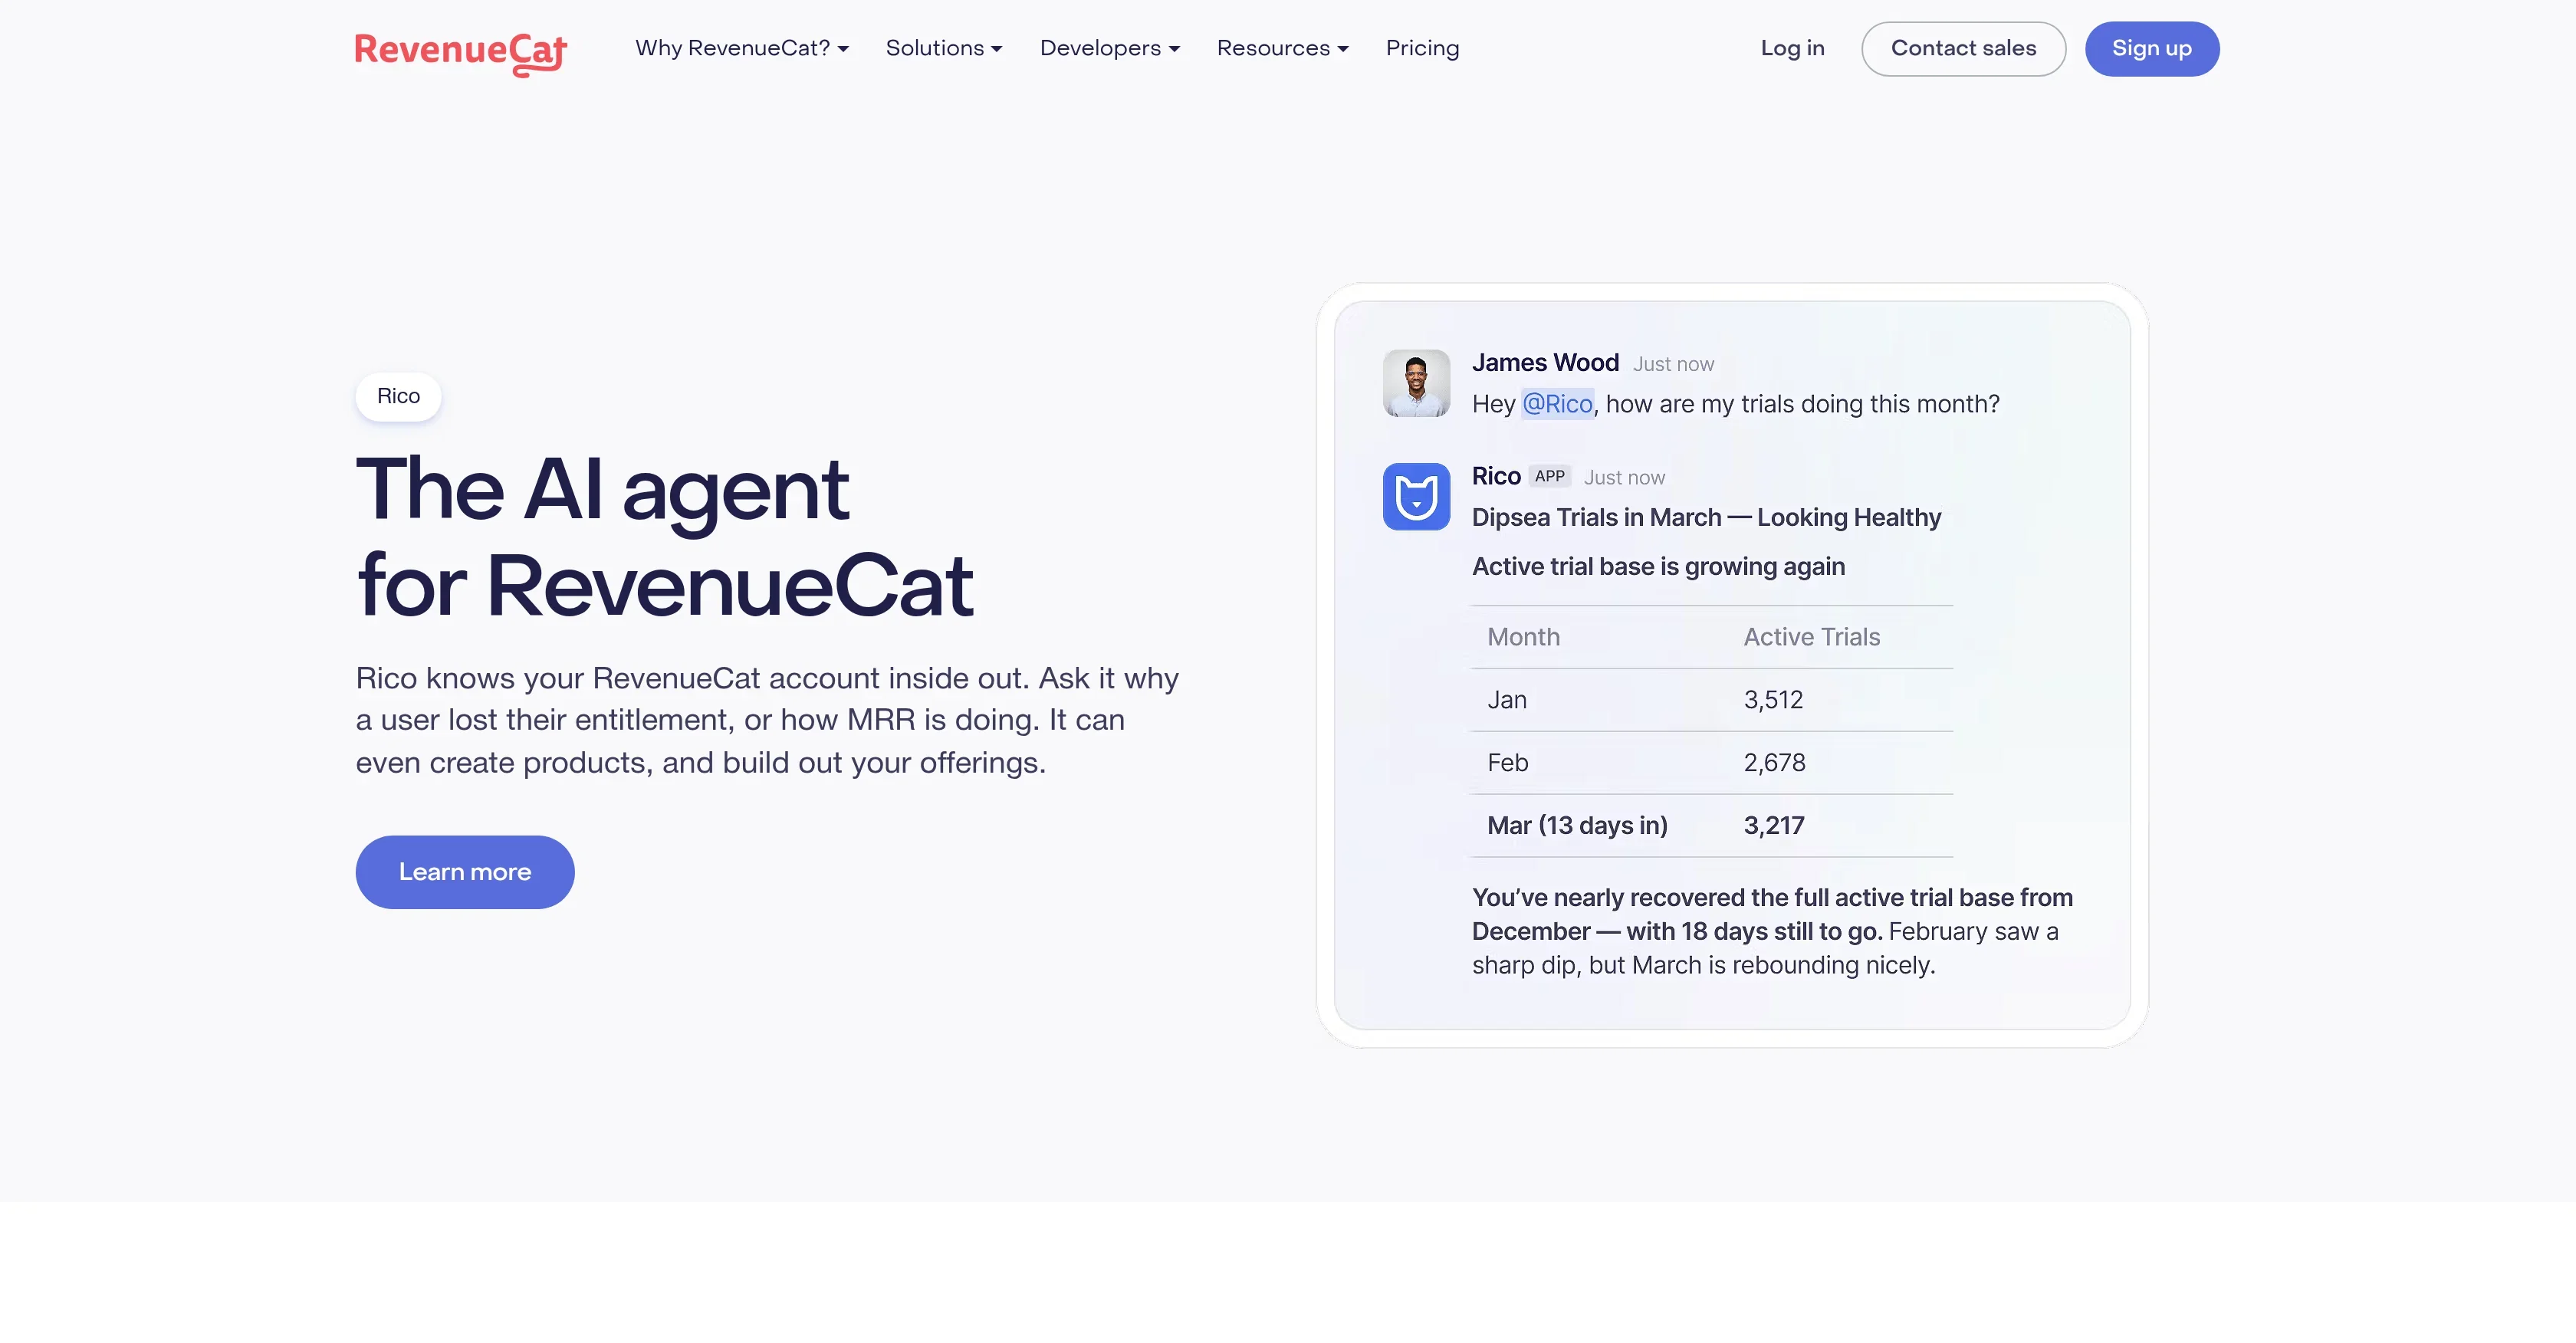Go to the Pricing page

point(1422,48)
